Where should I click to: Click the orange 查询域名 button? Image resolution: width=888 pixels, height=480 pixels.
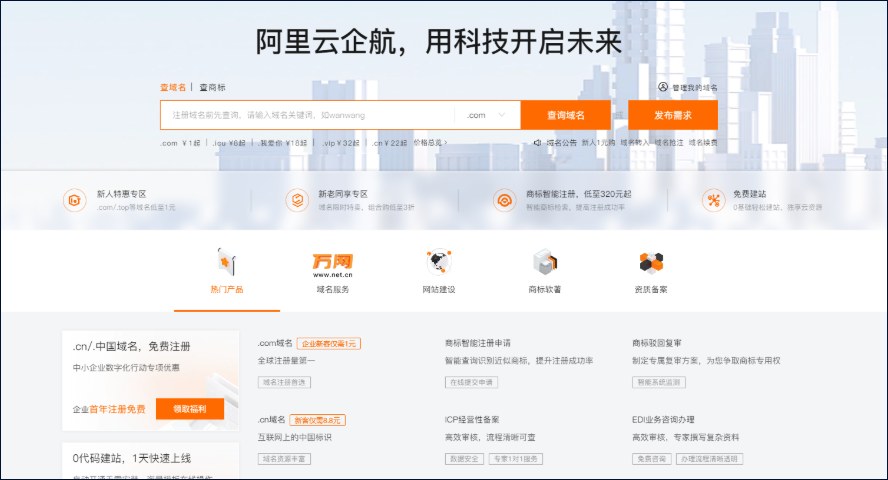click(566, 115)
